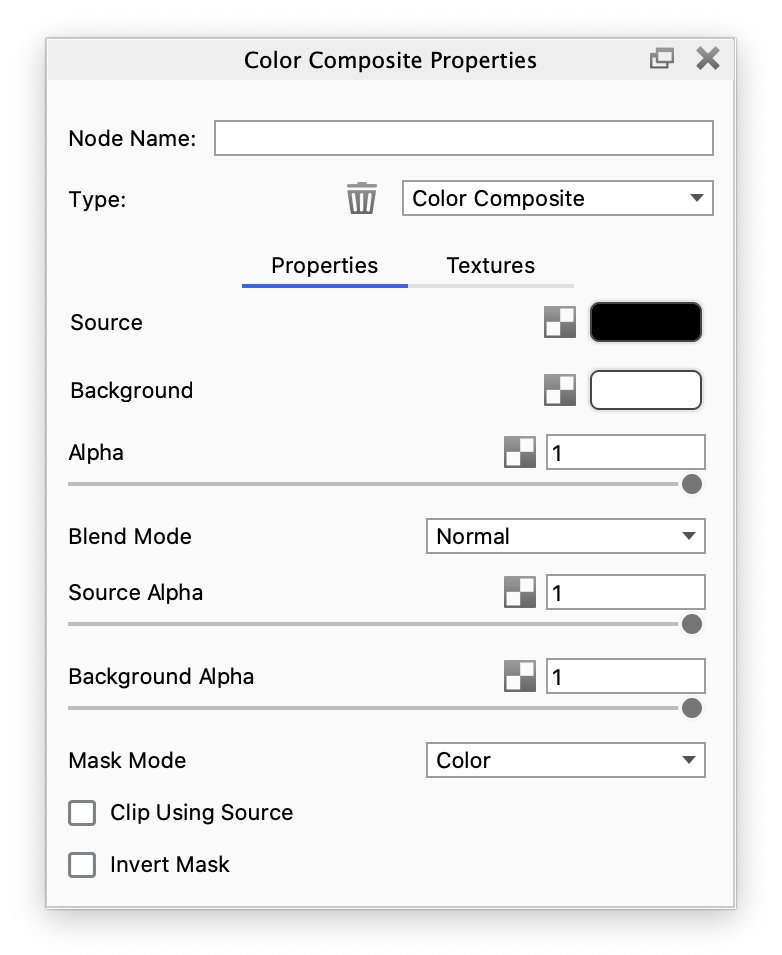Click the Alpha slider handle
The image size is (782, 955).
tap(692, 484)
